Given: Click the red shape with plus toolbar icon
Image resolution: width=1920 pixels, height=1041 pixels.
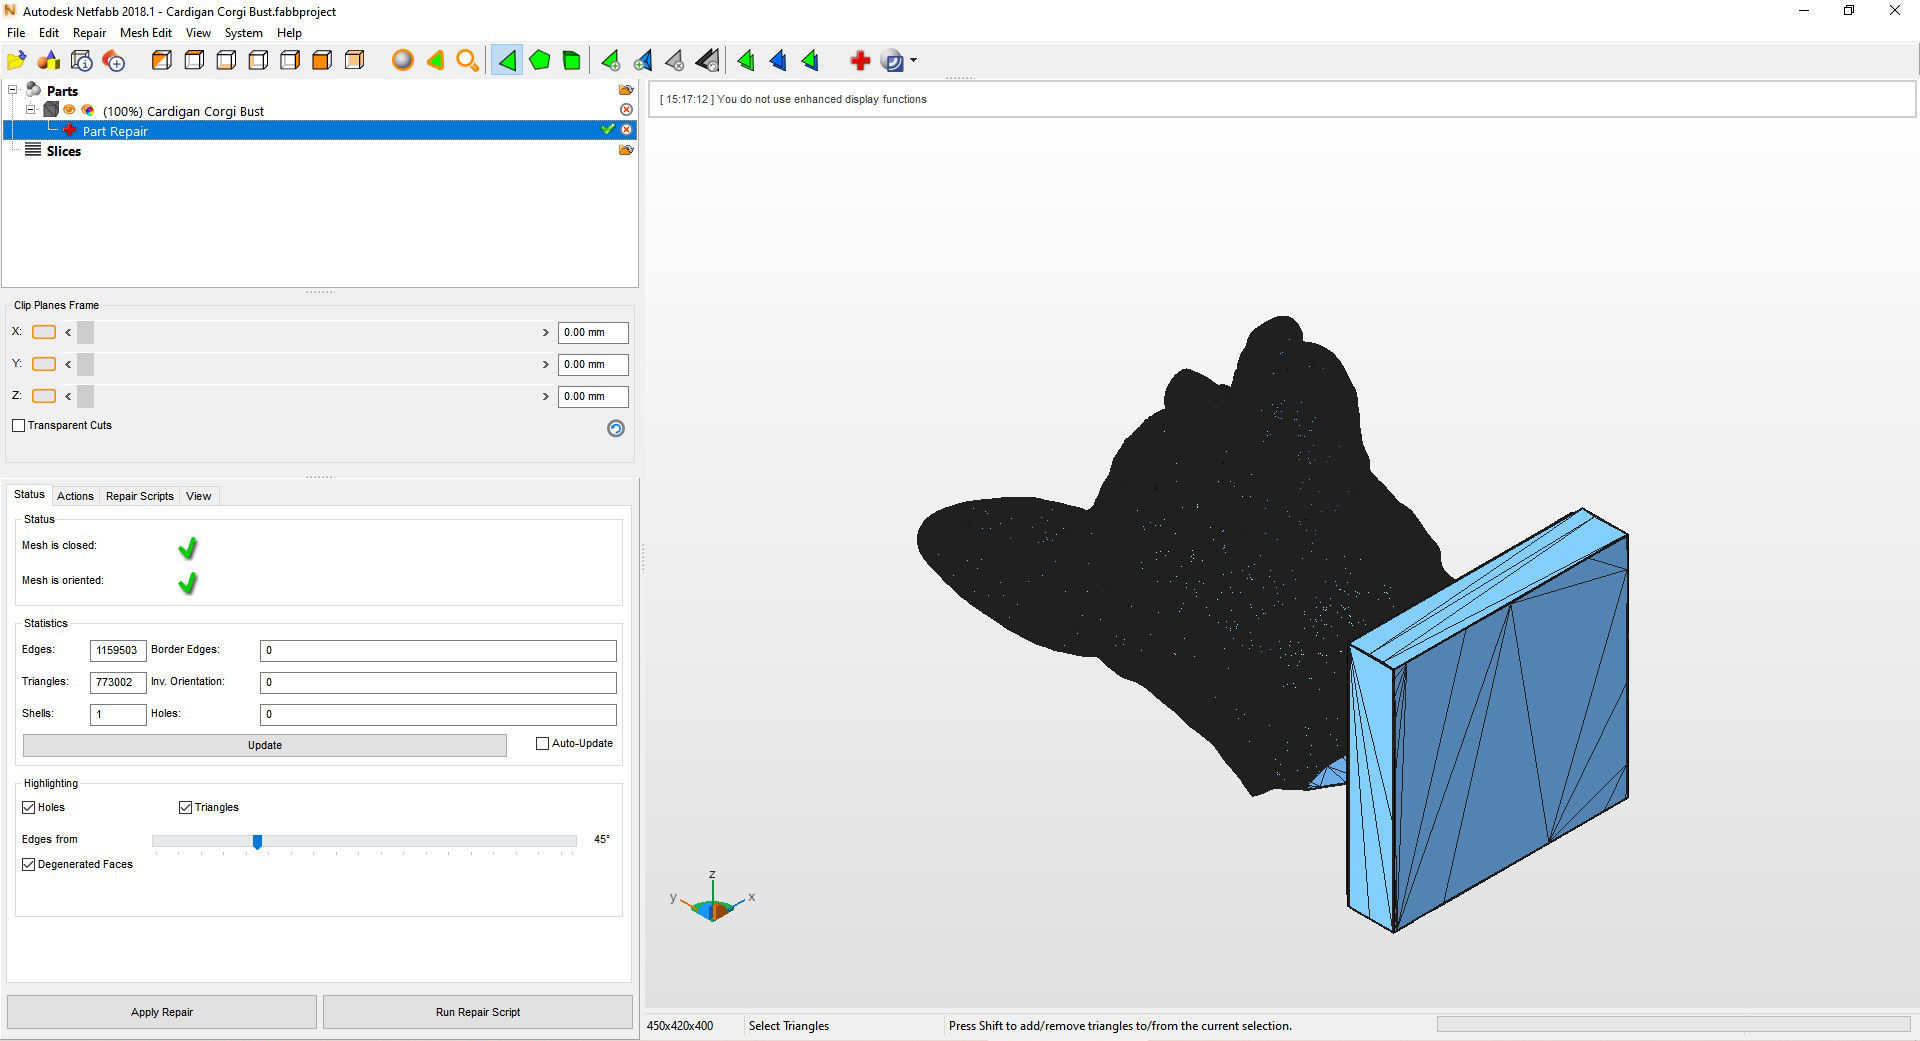Looking at the screenshot, I should click(x=114, y=61).
